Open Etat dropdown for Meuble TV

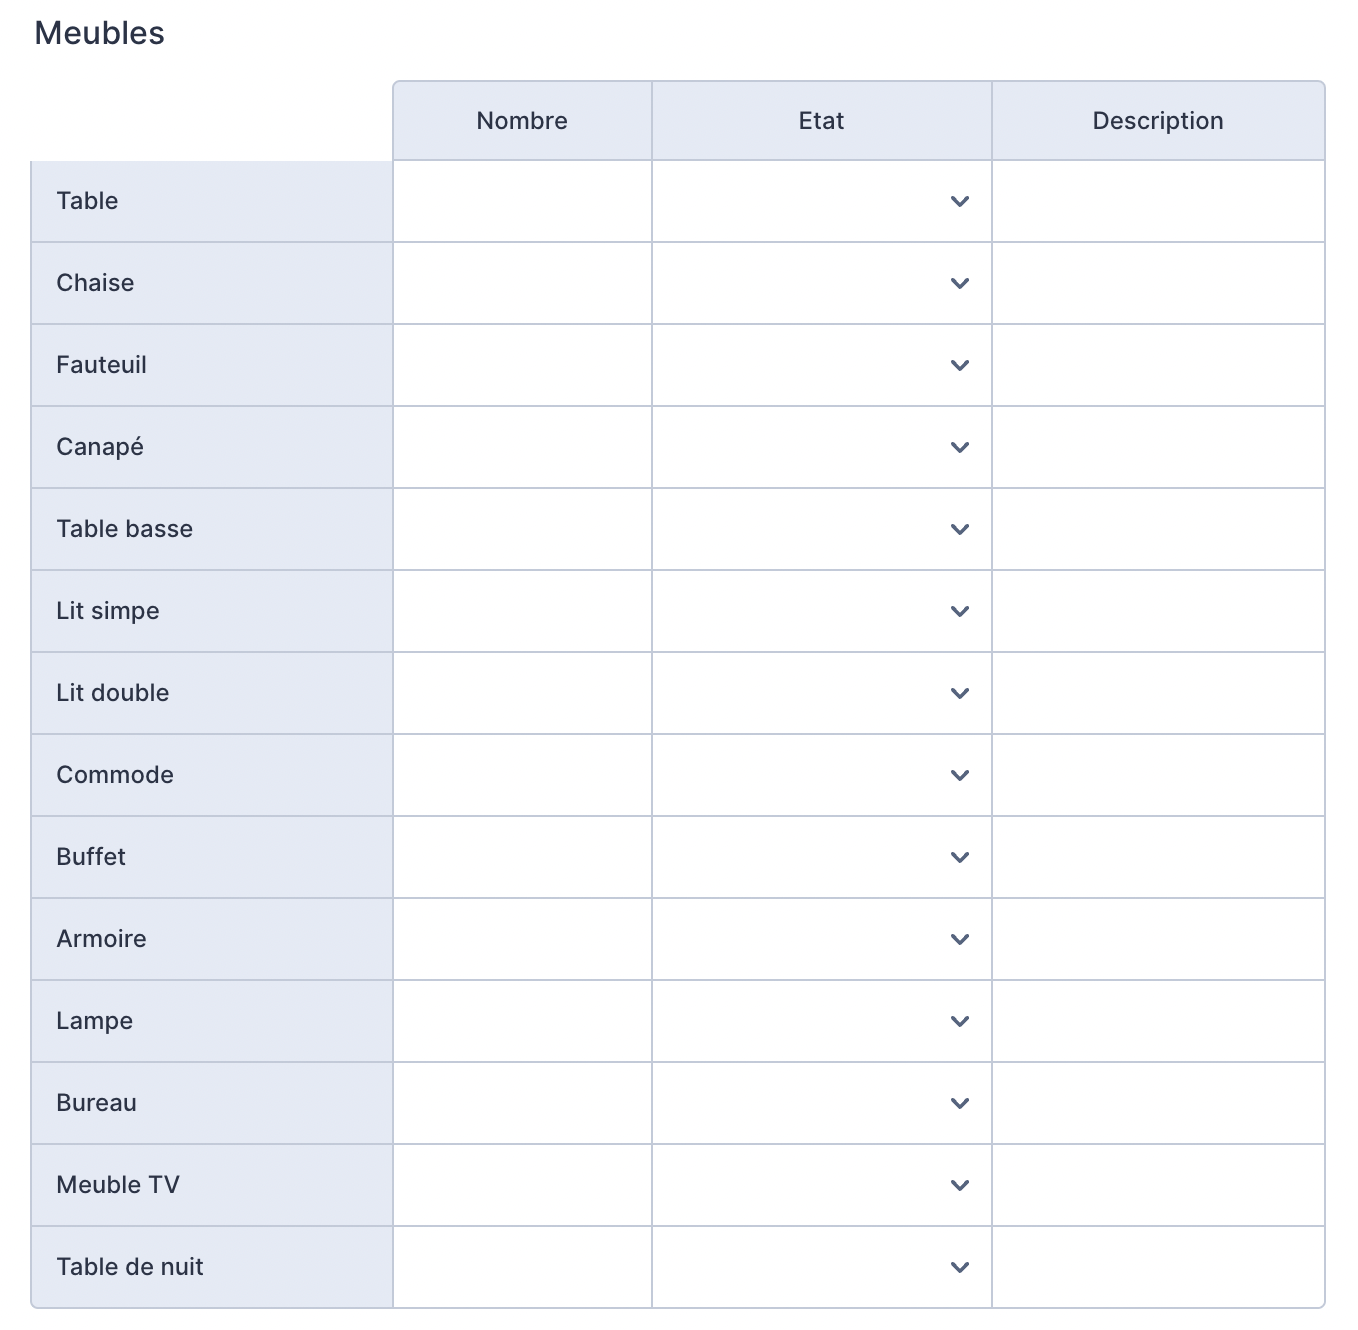[x=822, y=1185]
